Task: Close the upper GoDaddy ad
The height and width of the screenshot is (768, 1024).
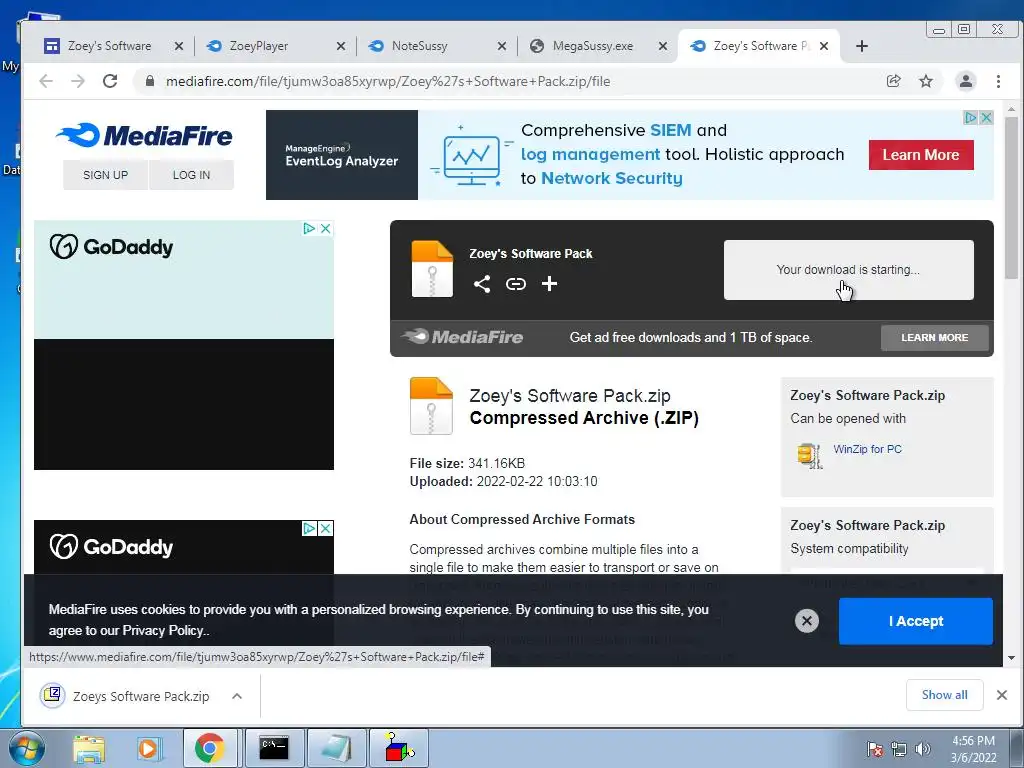Action: tap(325, 229)
